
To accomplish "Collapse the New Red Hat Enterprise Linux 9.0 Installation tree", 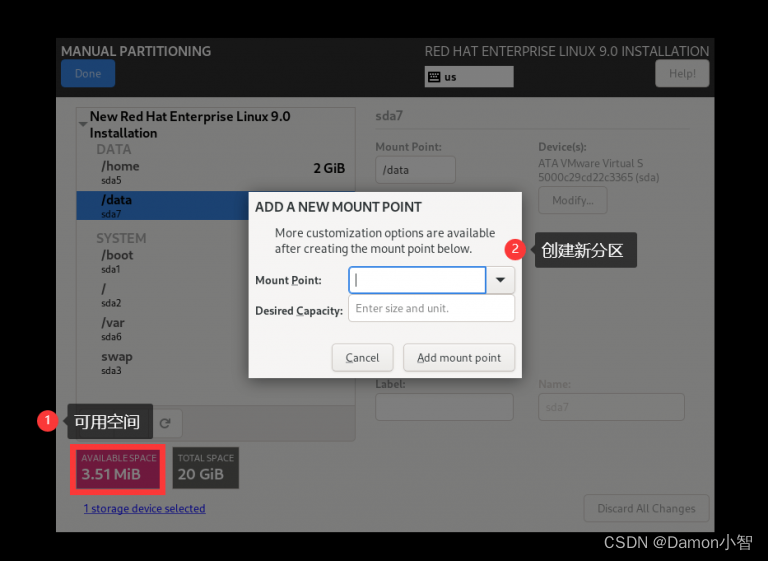I will (x=83, y=124).
